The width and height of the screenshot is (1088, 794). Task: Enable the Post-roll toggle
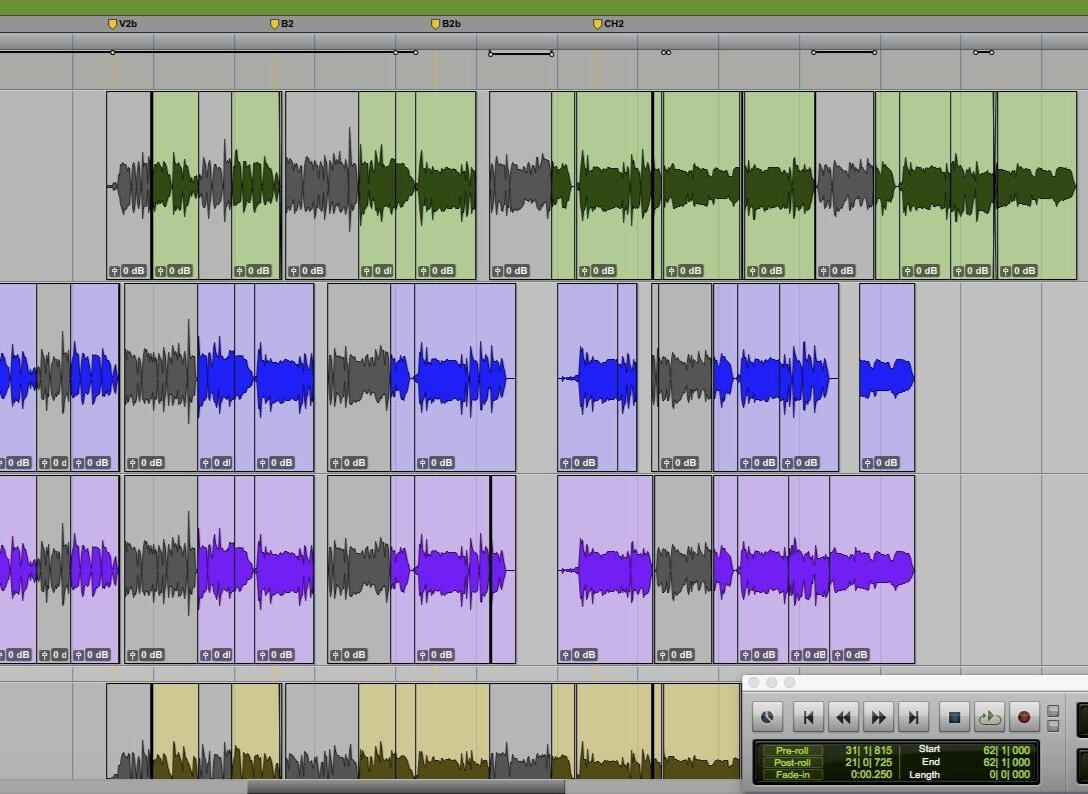point(792,762)
